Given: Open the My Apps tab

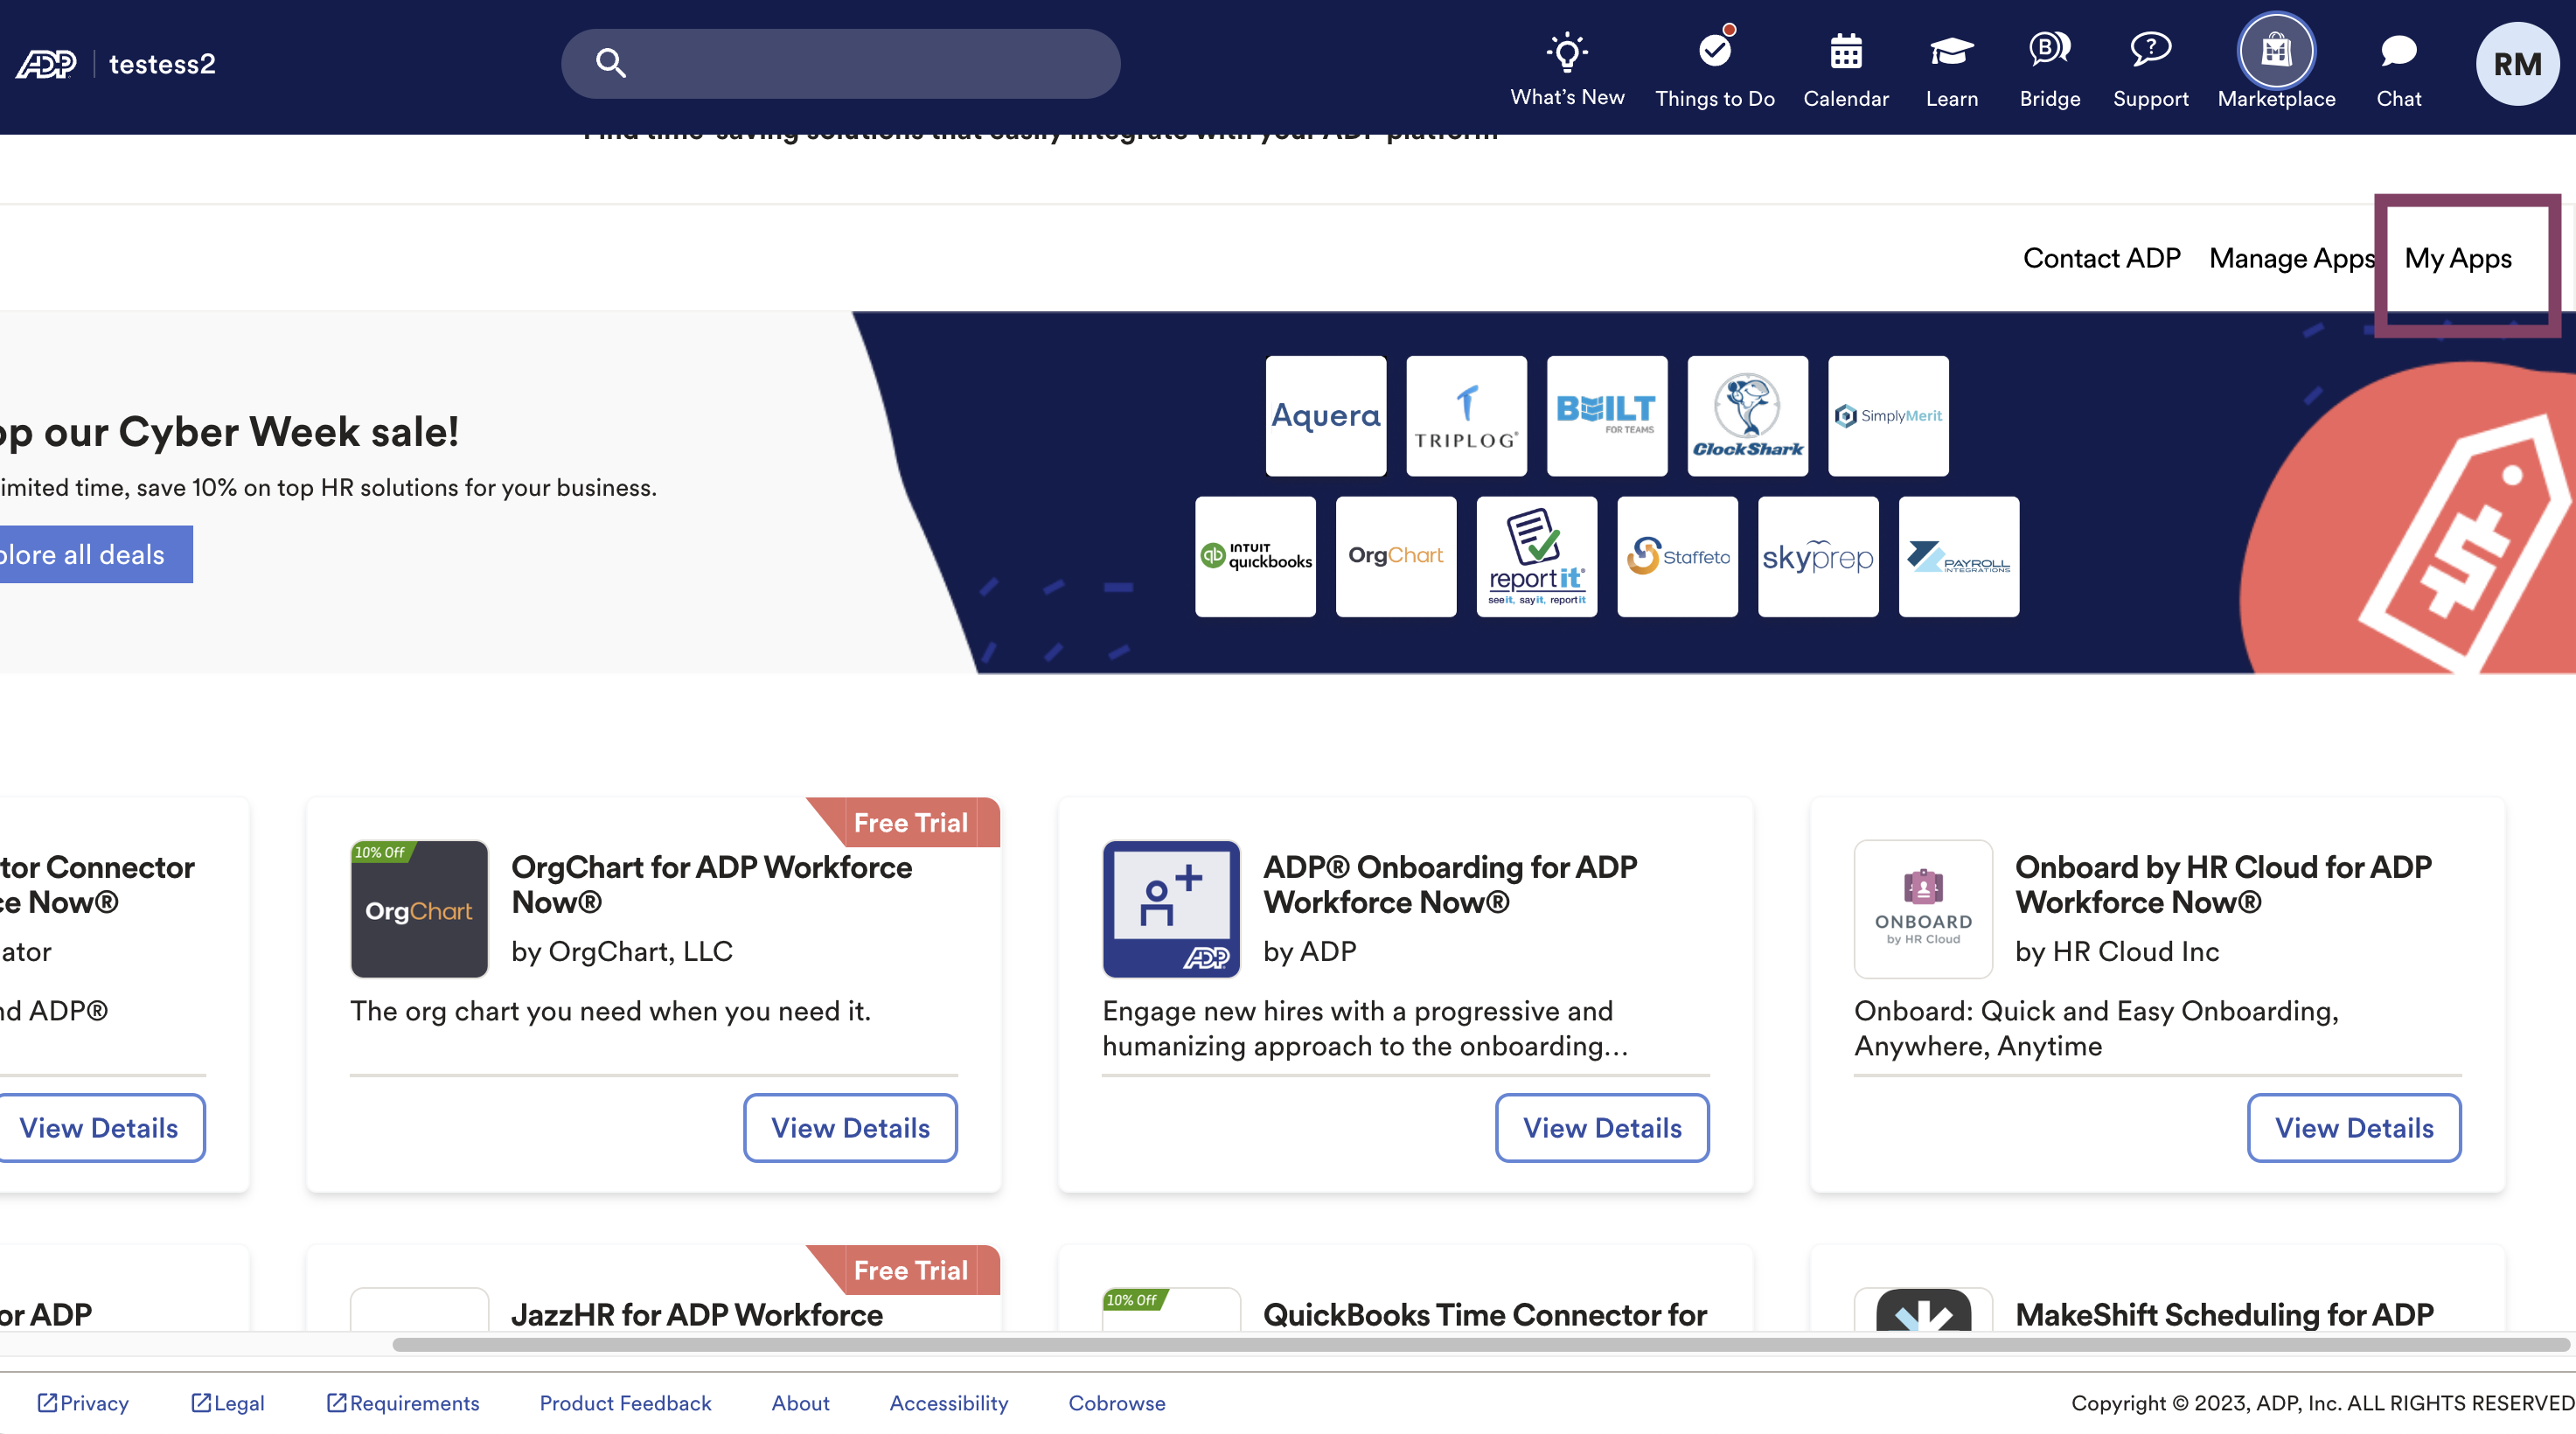Looking at the screenshot, I should [2457, 258].
